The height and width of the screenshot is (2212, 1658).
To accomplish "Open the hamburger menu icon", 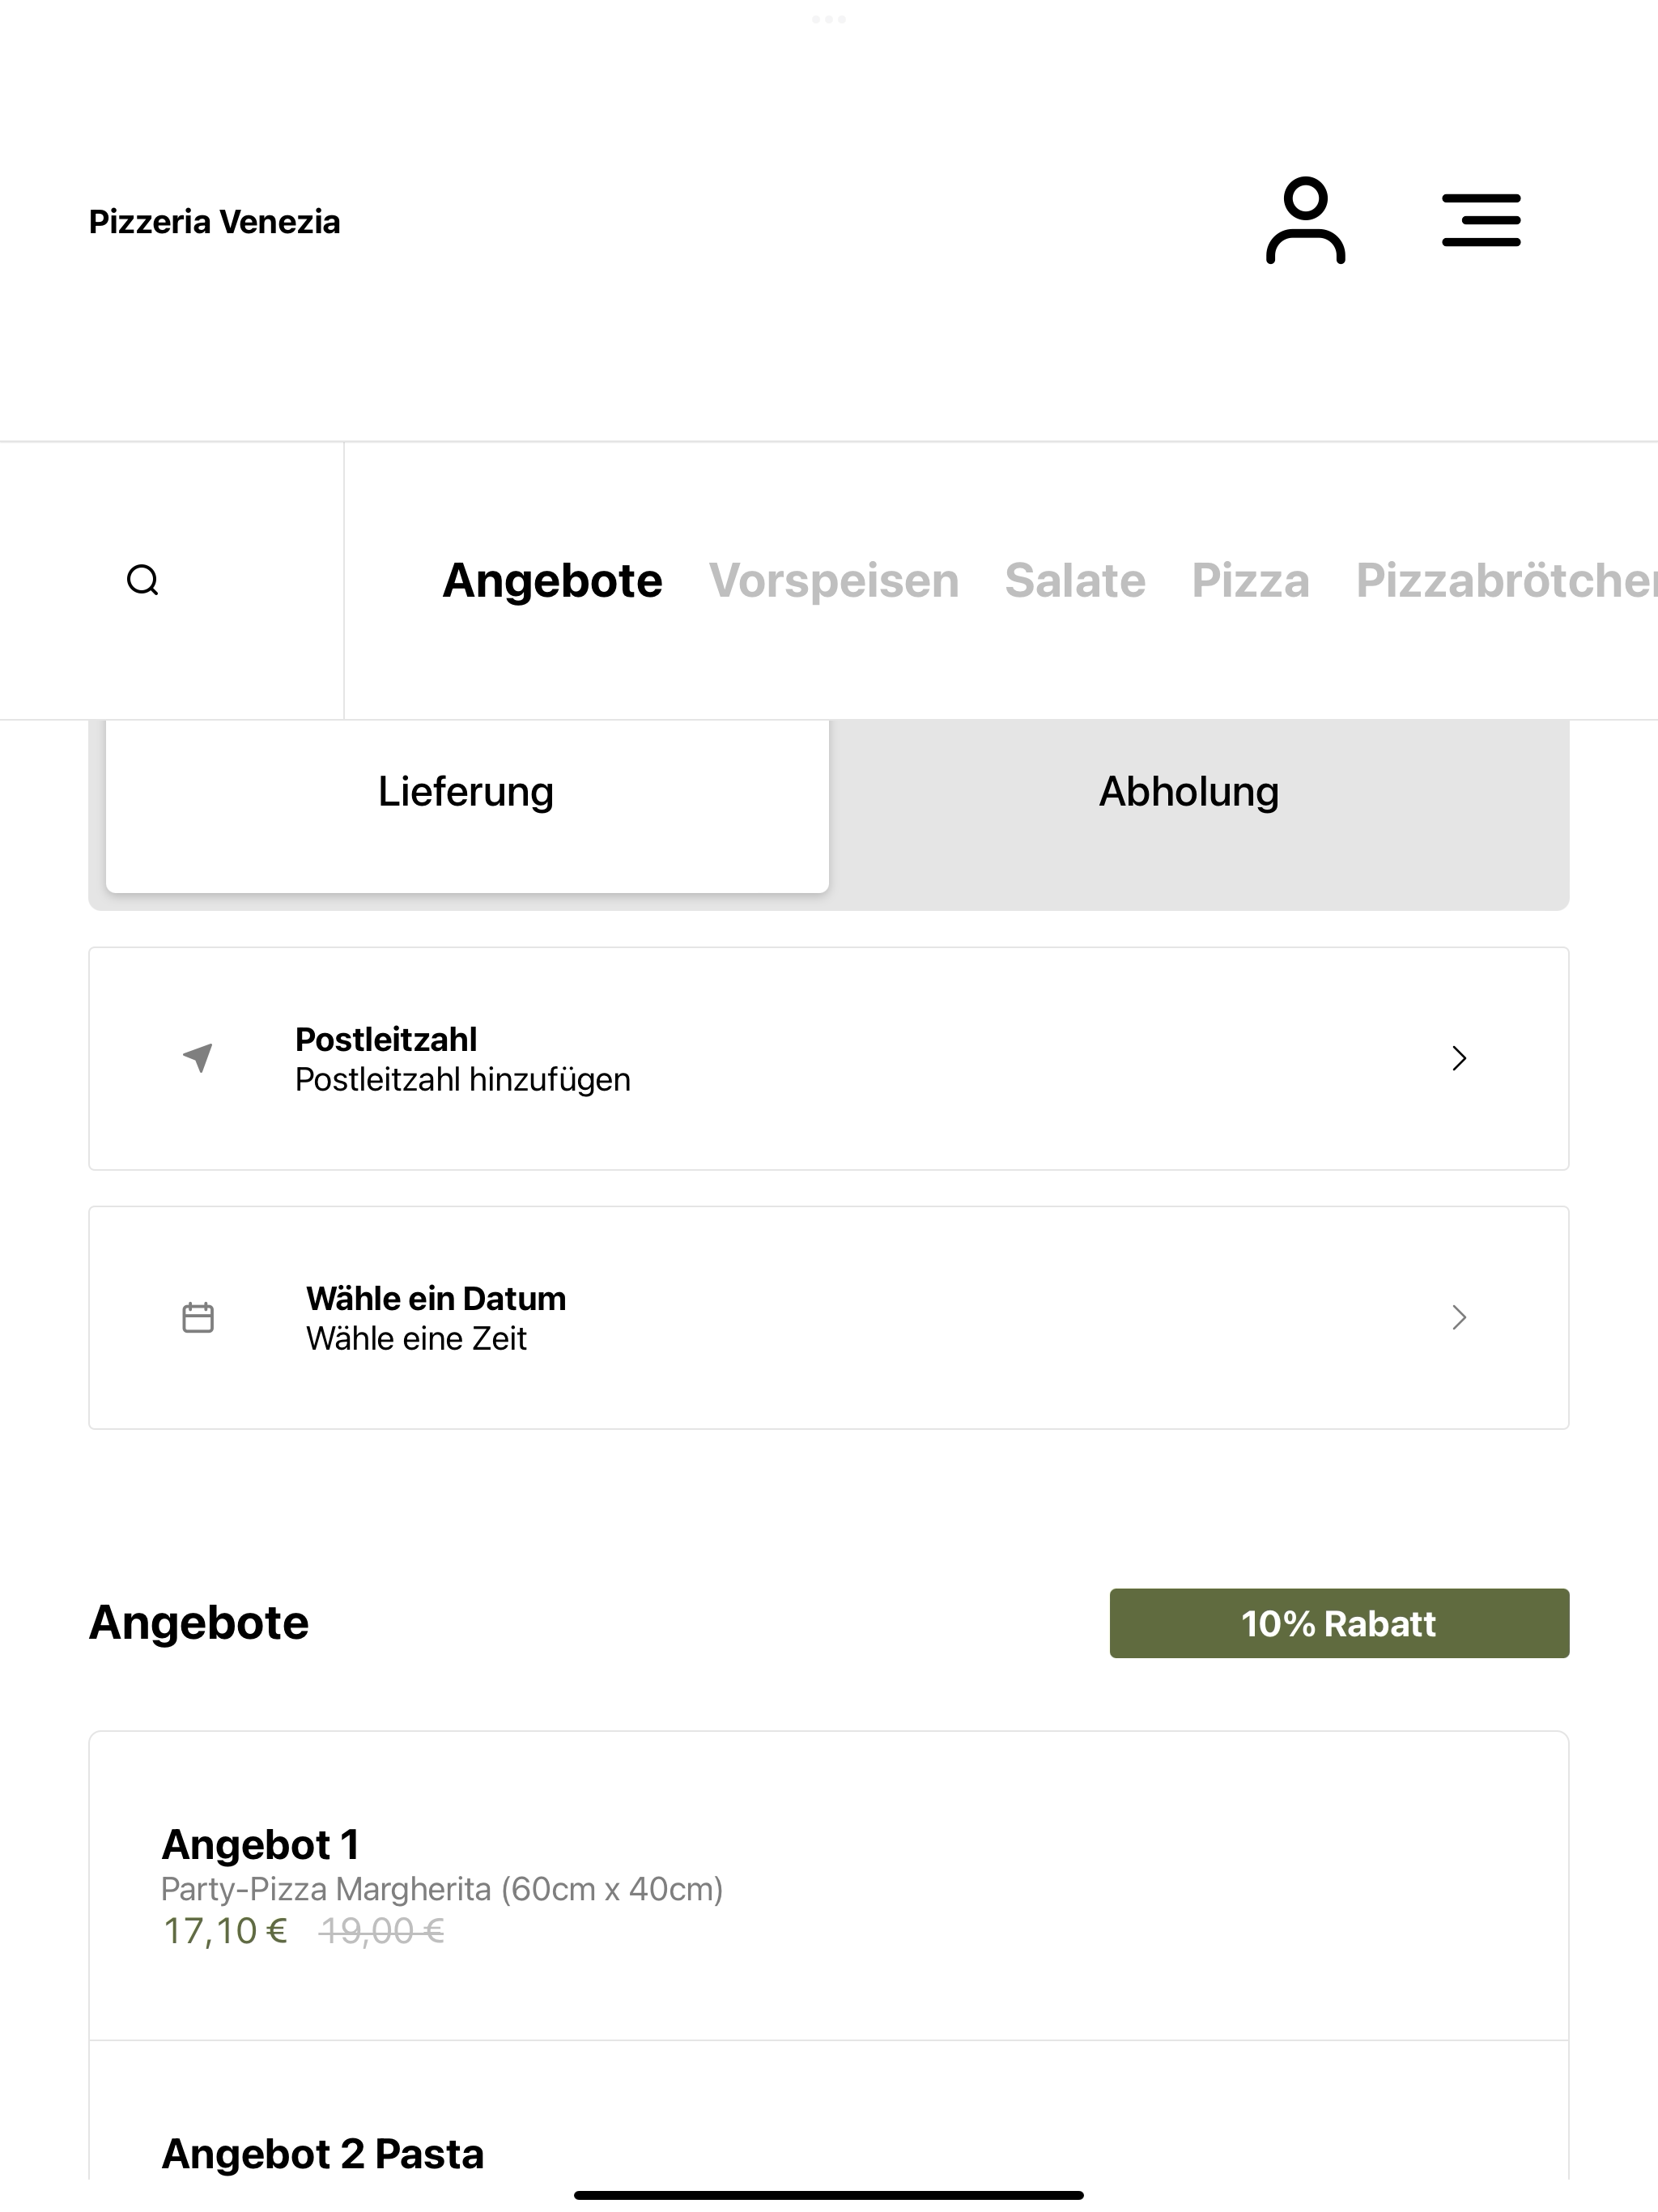I will point(1481,220).
